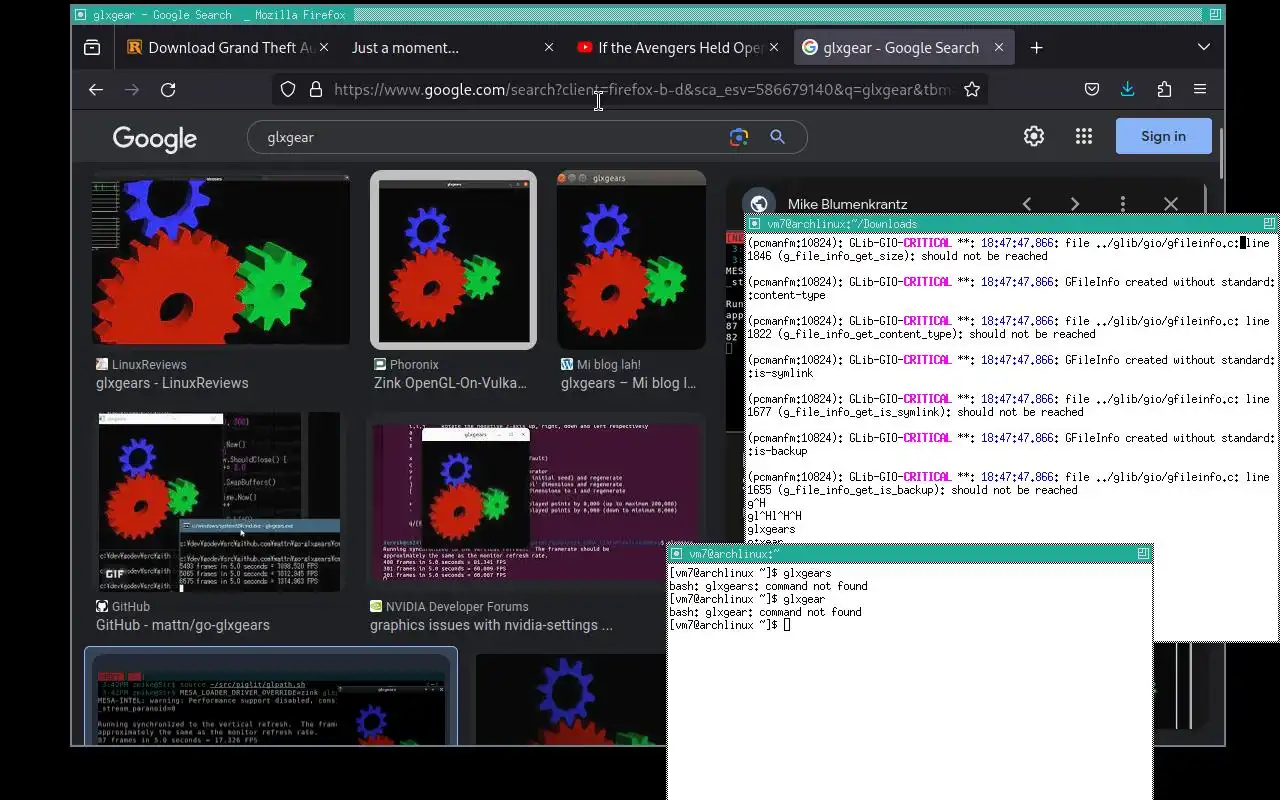Close the Just a moment tab
The image size is (1280, 800).
(548, 47)
